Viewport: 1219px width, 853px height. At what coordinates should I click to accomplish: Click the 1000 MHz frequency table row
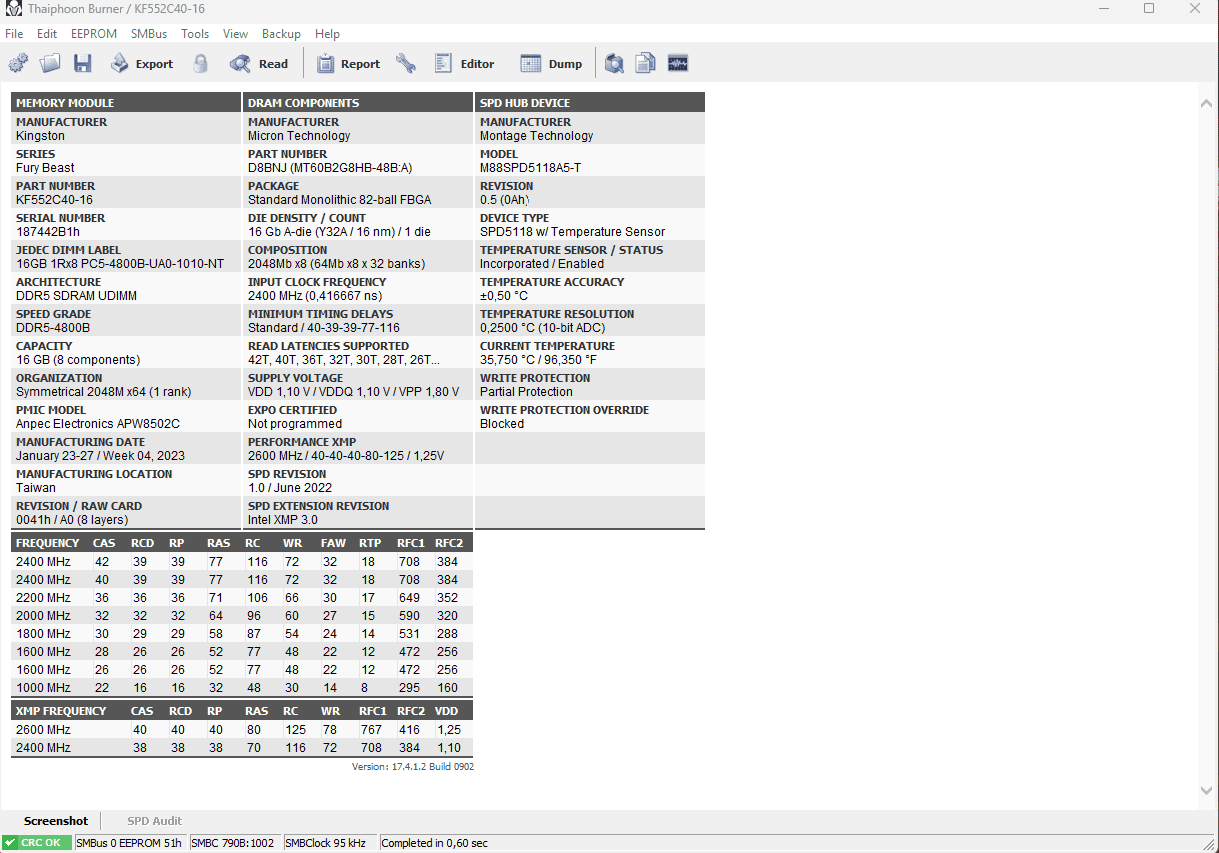242,688
